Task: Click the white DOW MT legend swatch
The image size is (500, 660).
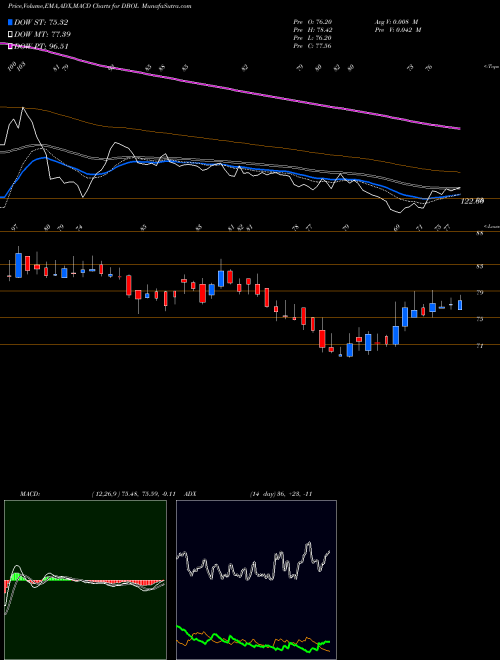Action: tap(10, 35)
